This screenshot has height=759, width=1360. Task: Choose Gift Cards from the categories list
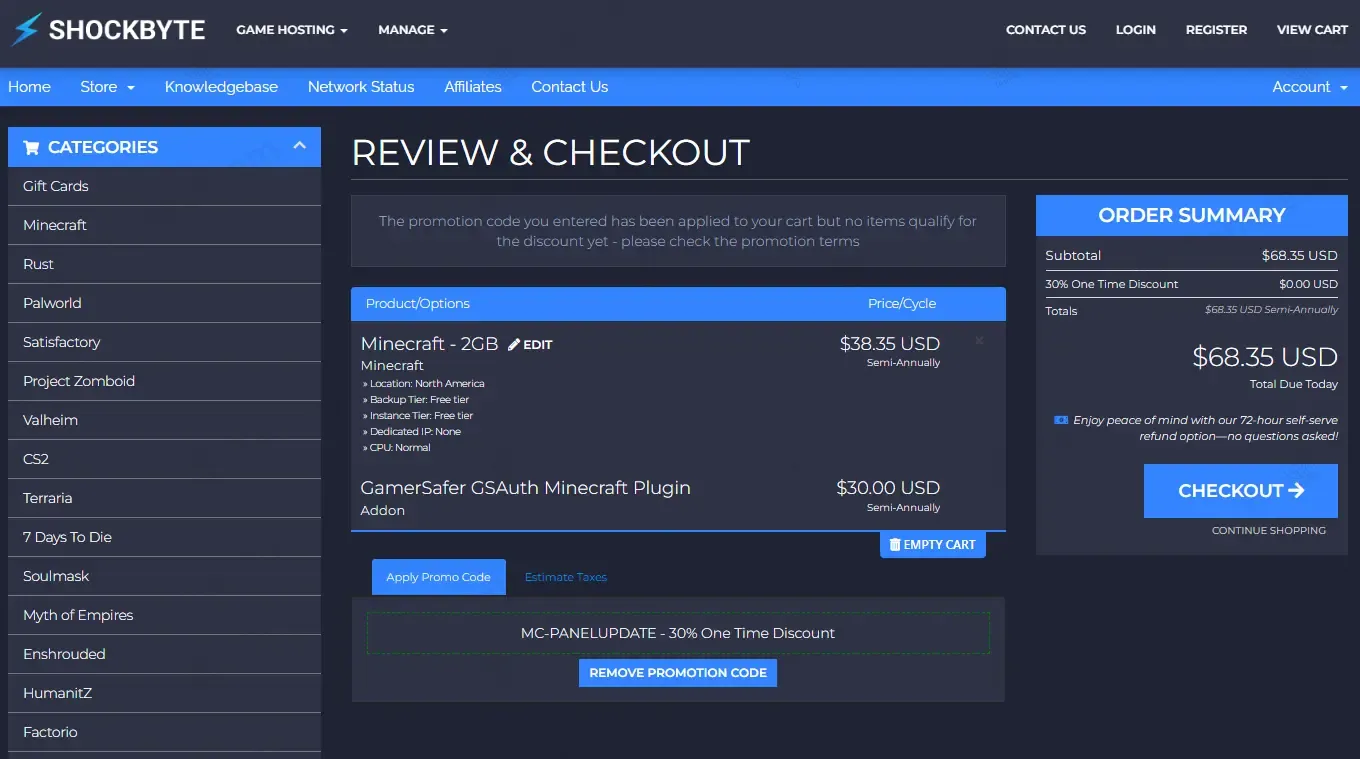(56, 186)
